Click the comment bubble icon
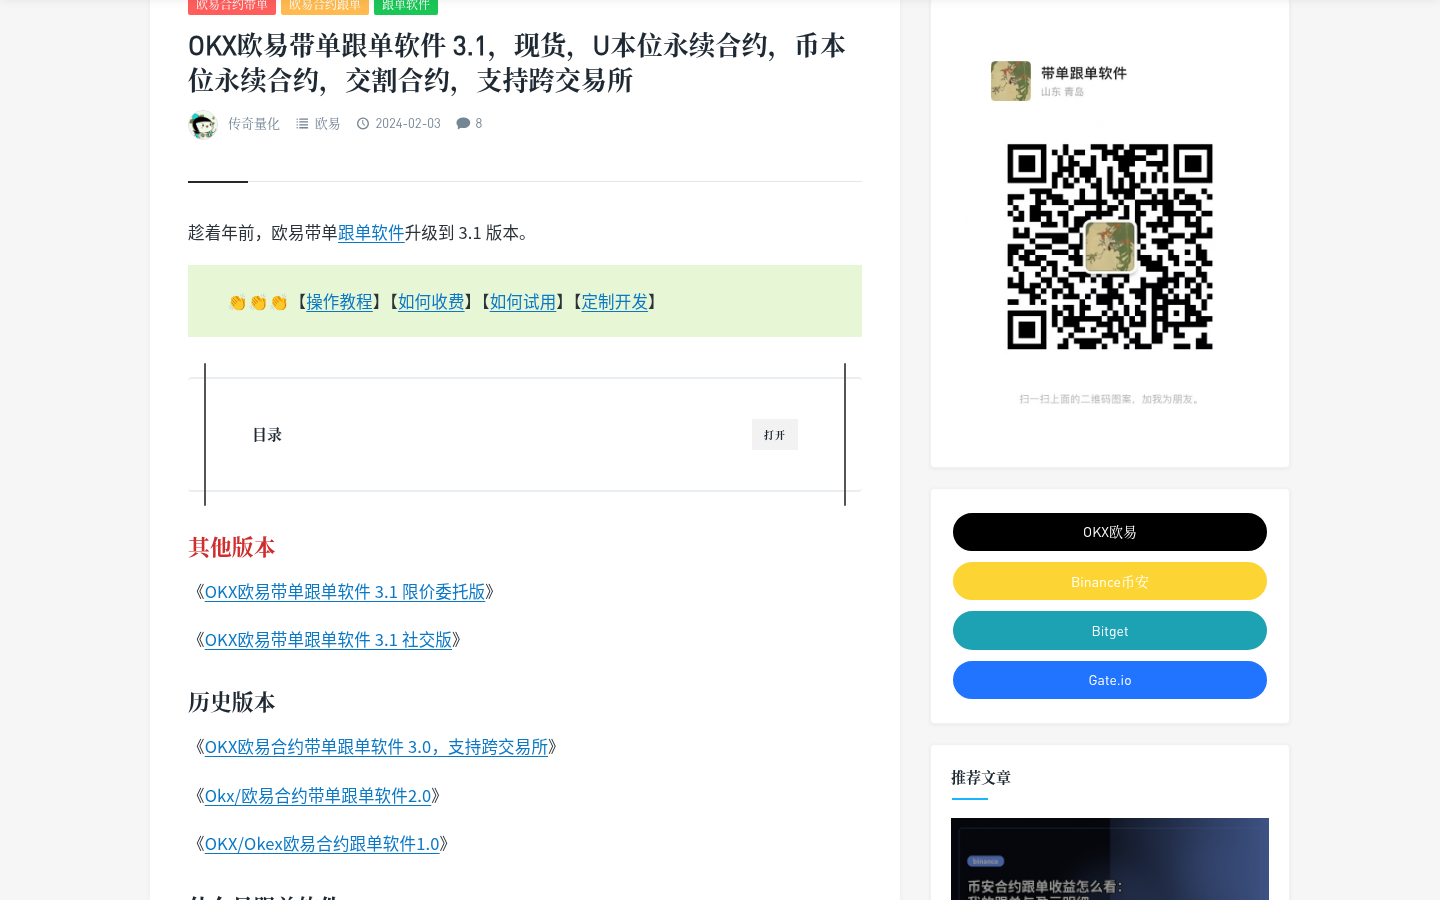 tap(463, 123)
